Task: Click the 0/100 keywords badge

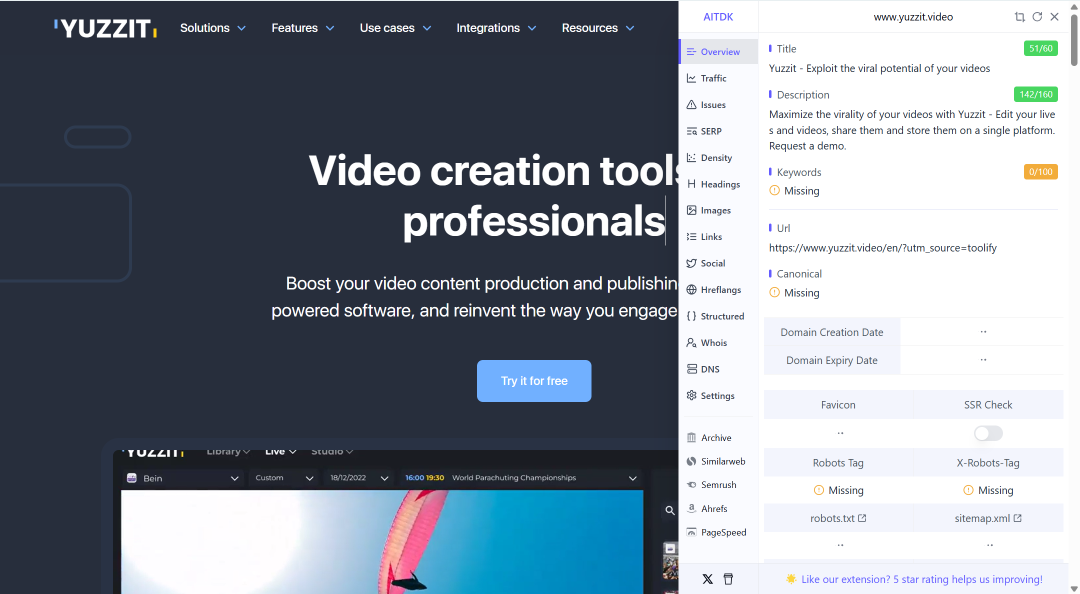Action: pos(1040,172)
